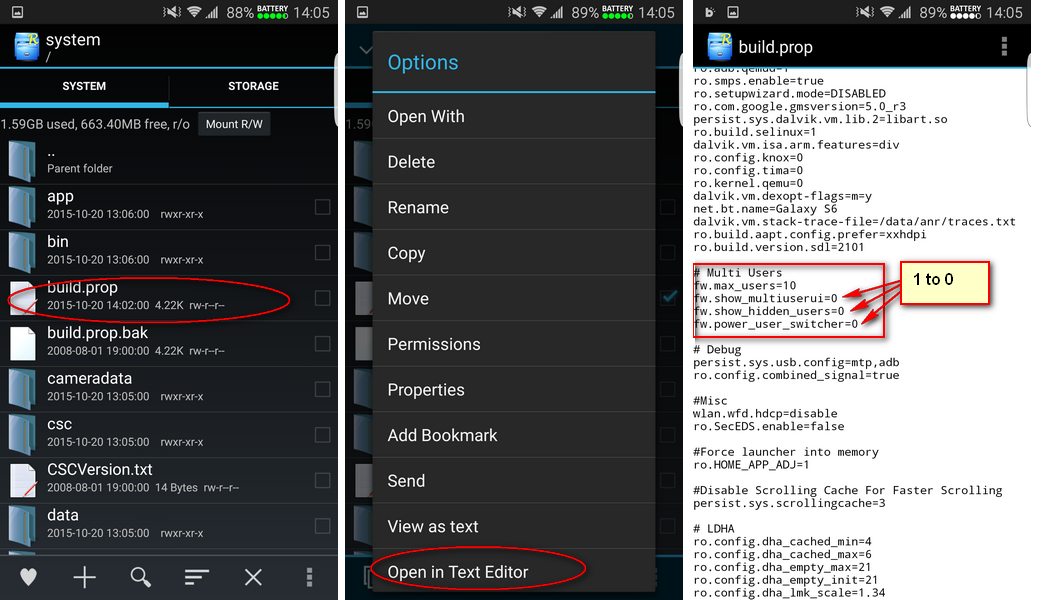Tap app icon beside build.prop title

click(720, 46)
